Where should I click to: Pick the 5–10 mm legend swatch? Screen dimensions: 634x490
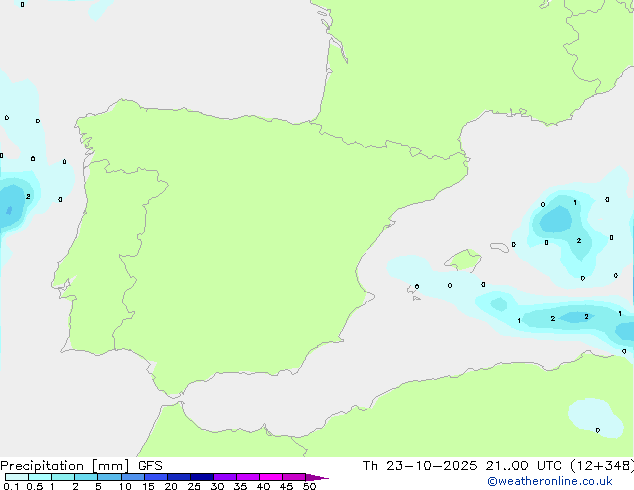109,477
